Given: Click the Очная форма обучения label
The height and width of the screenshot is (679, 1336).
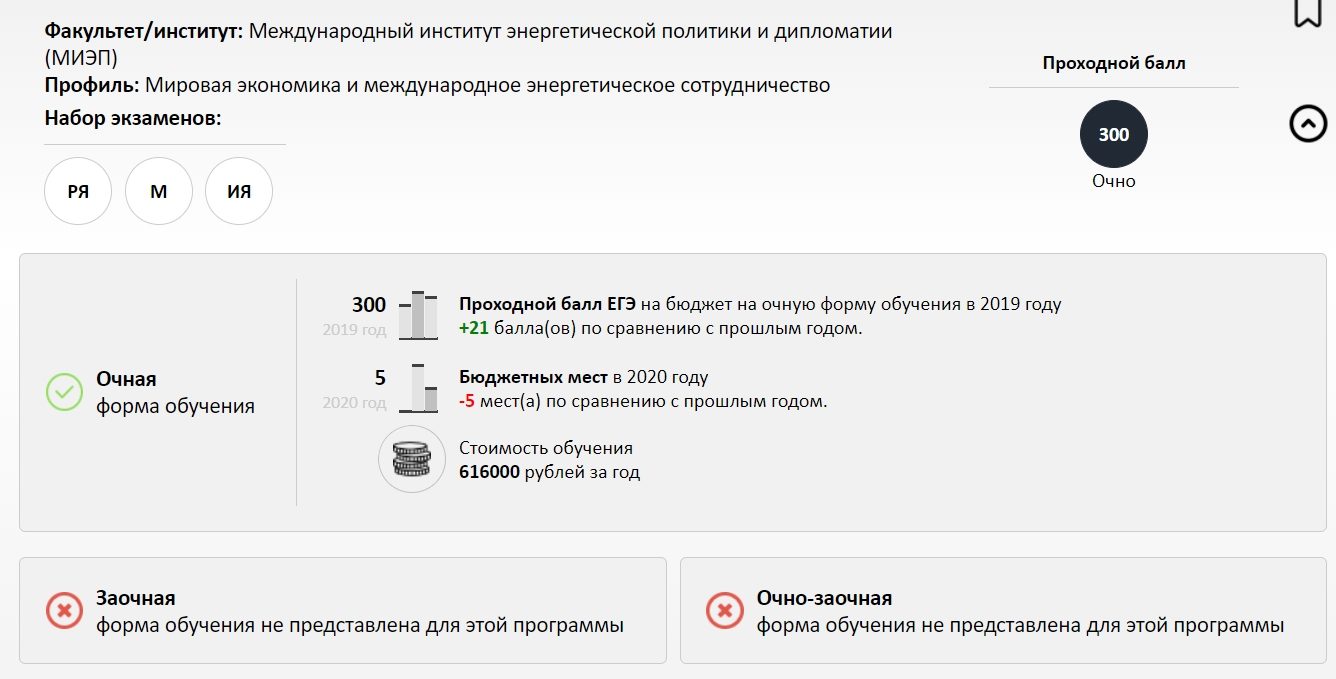Looking at the screenshot, I should [x=175, y=392].
